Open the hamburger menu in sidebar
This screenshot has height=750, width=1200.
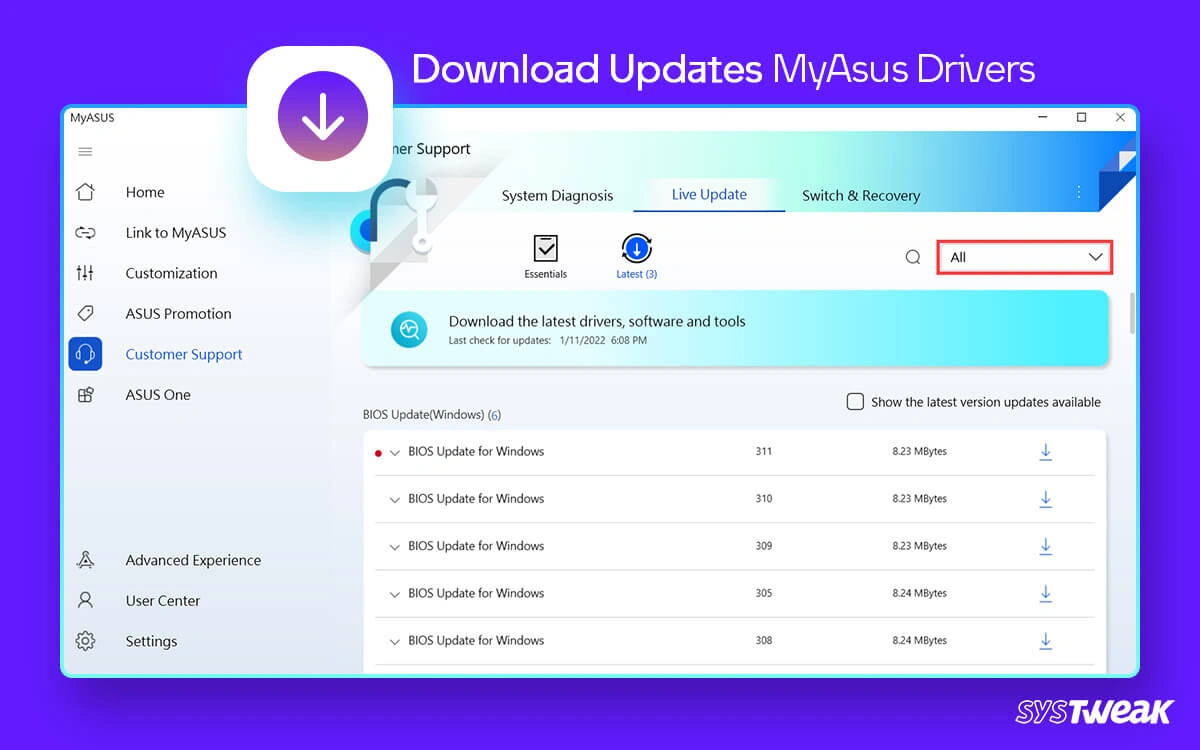(x=85, y=152)
